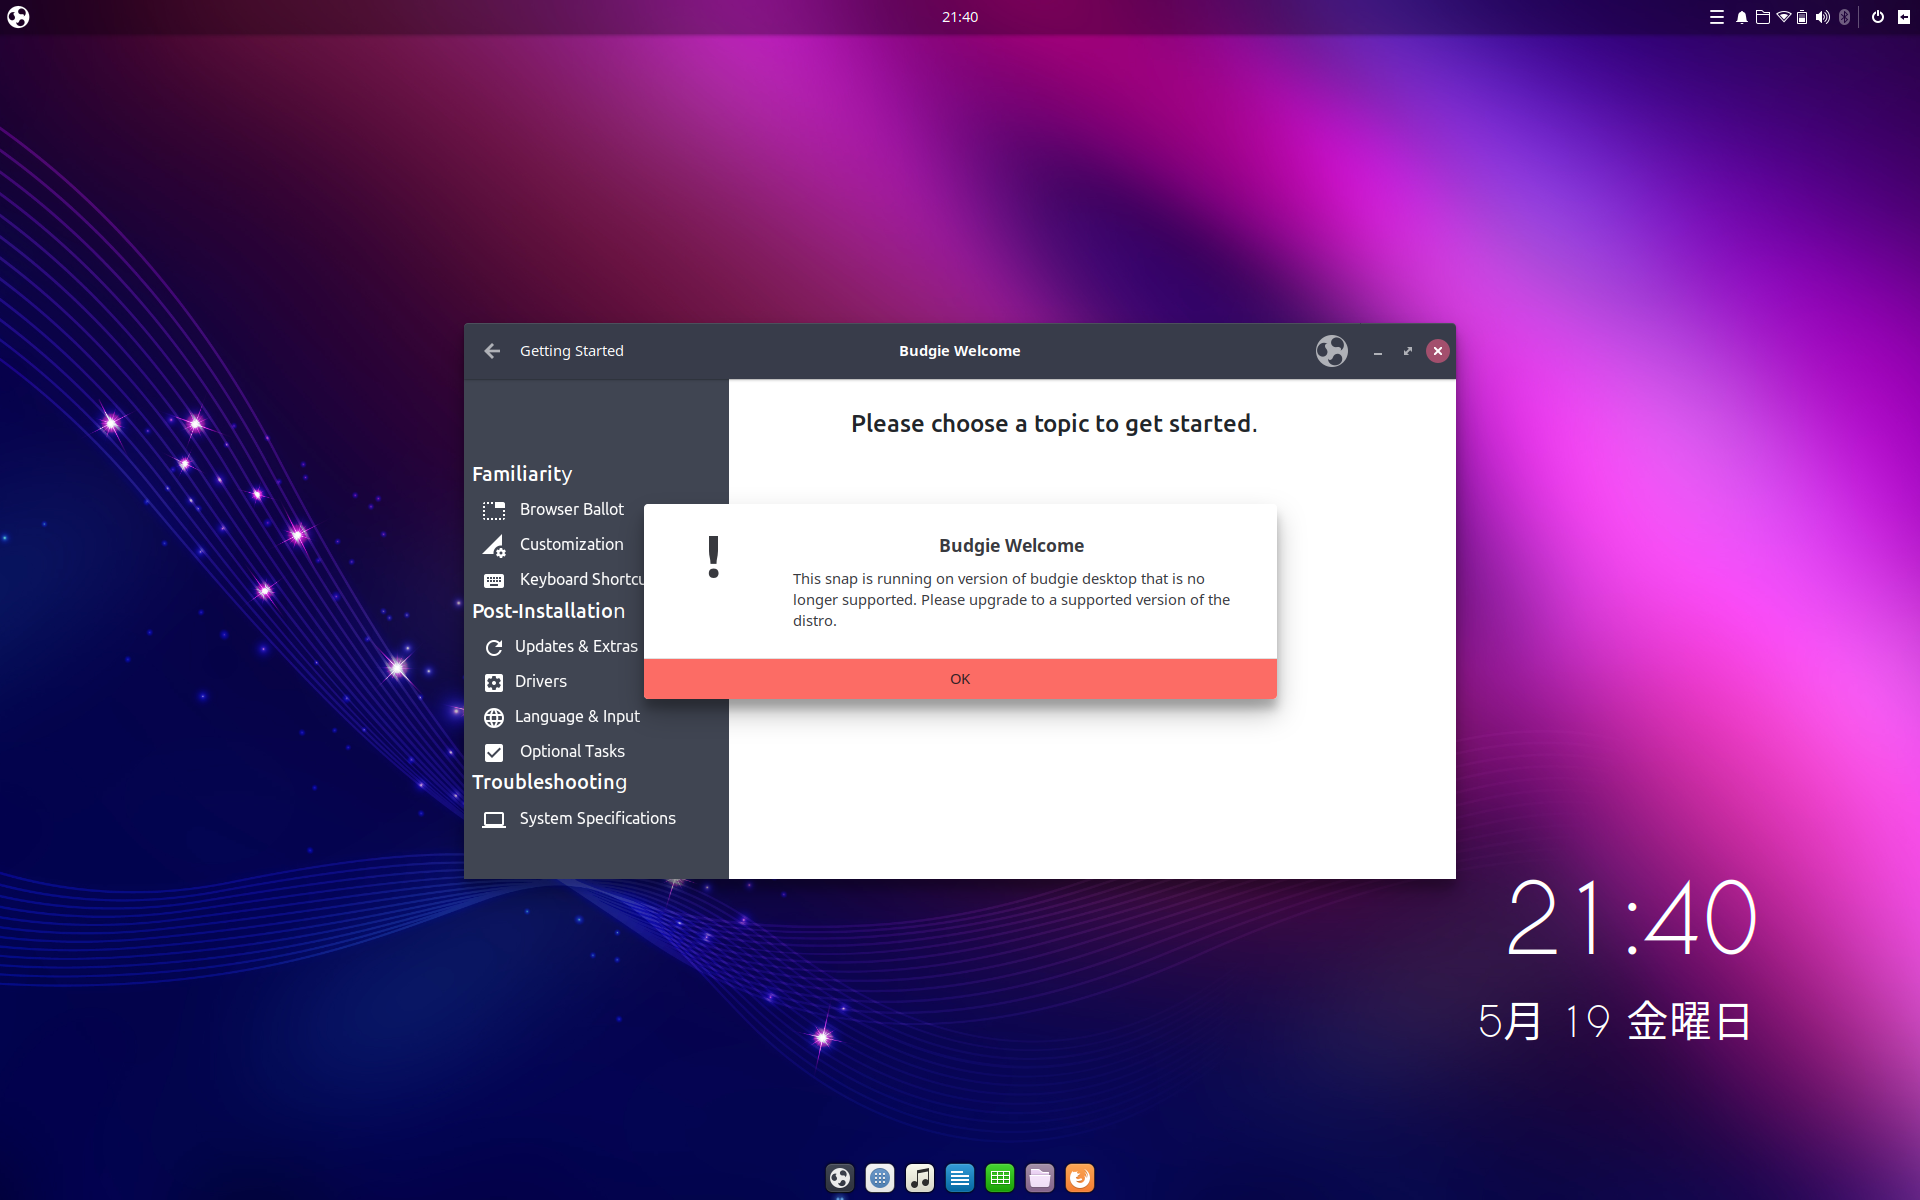Click OK in the Budgie Welcome dialog

click(x=960, y=679)
